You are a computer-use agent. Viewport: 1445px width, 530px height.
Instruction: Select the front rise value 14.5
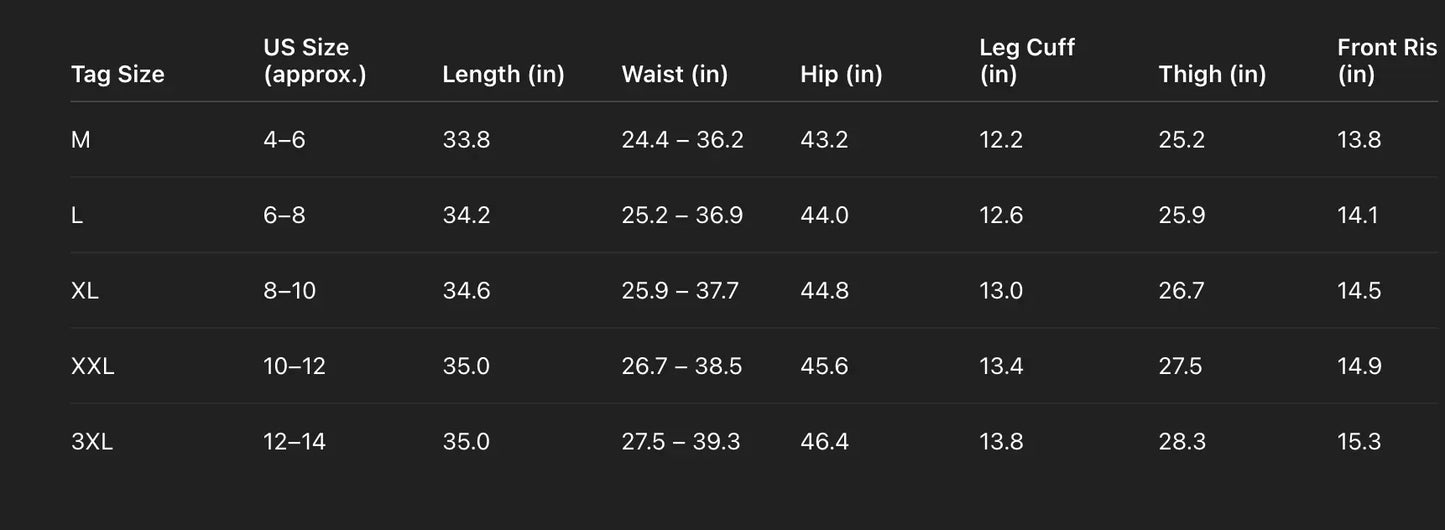pyautogui.click(x=1359, y=291)
